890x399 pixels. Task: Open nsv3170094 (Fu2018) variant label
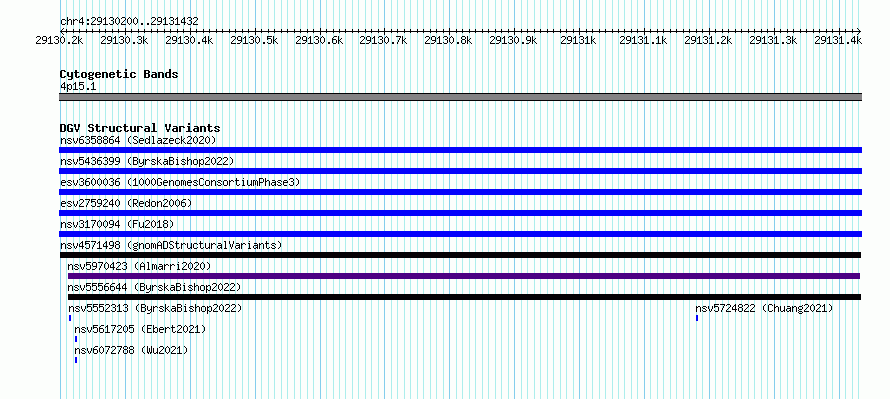[117, 224]
